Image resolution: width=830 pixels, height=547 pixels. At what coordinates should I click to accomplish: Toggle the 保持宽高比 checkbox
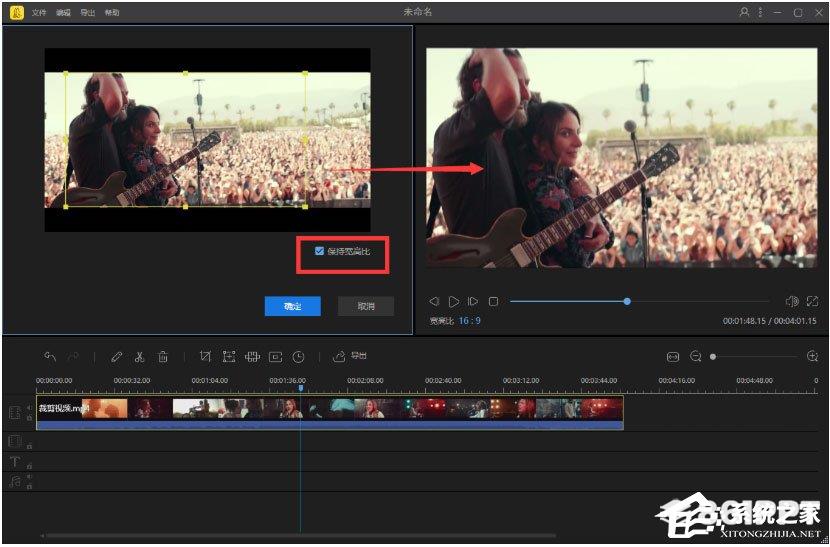tap(319, 251)
